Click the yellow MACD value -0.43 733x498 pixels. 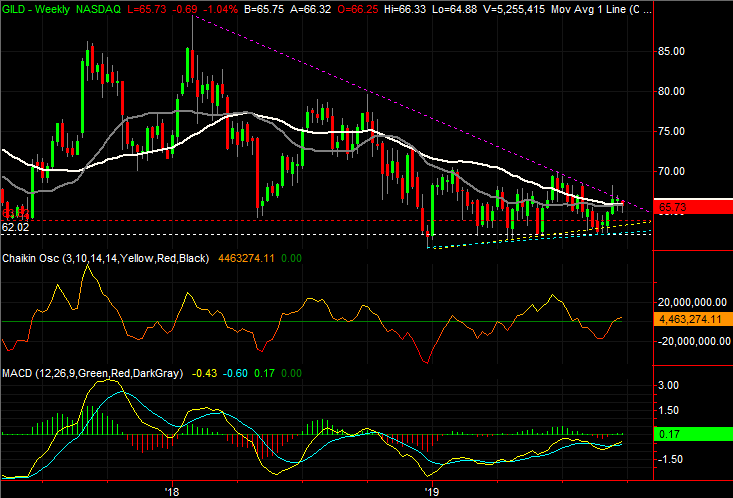[204, 373]
